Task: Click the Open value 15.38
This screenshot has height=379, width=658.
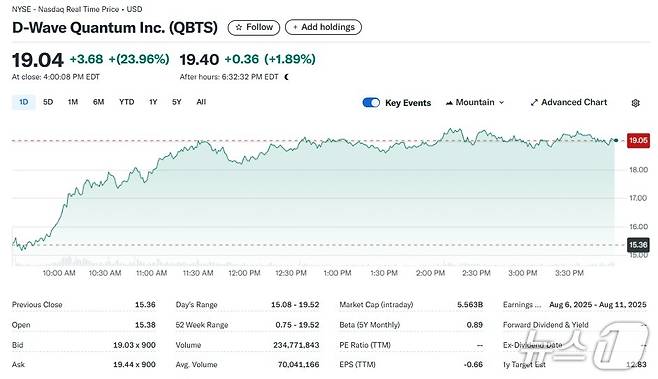Action: (145, 325)
